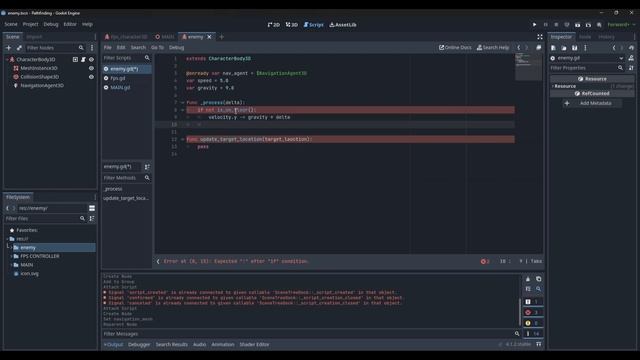Switch to the 3D workspace

point(292,24)
